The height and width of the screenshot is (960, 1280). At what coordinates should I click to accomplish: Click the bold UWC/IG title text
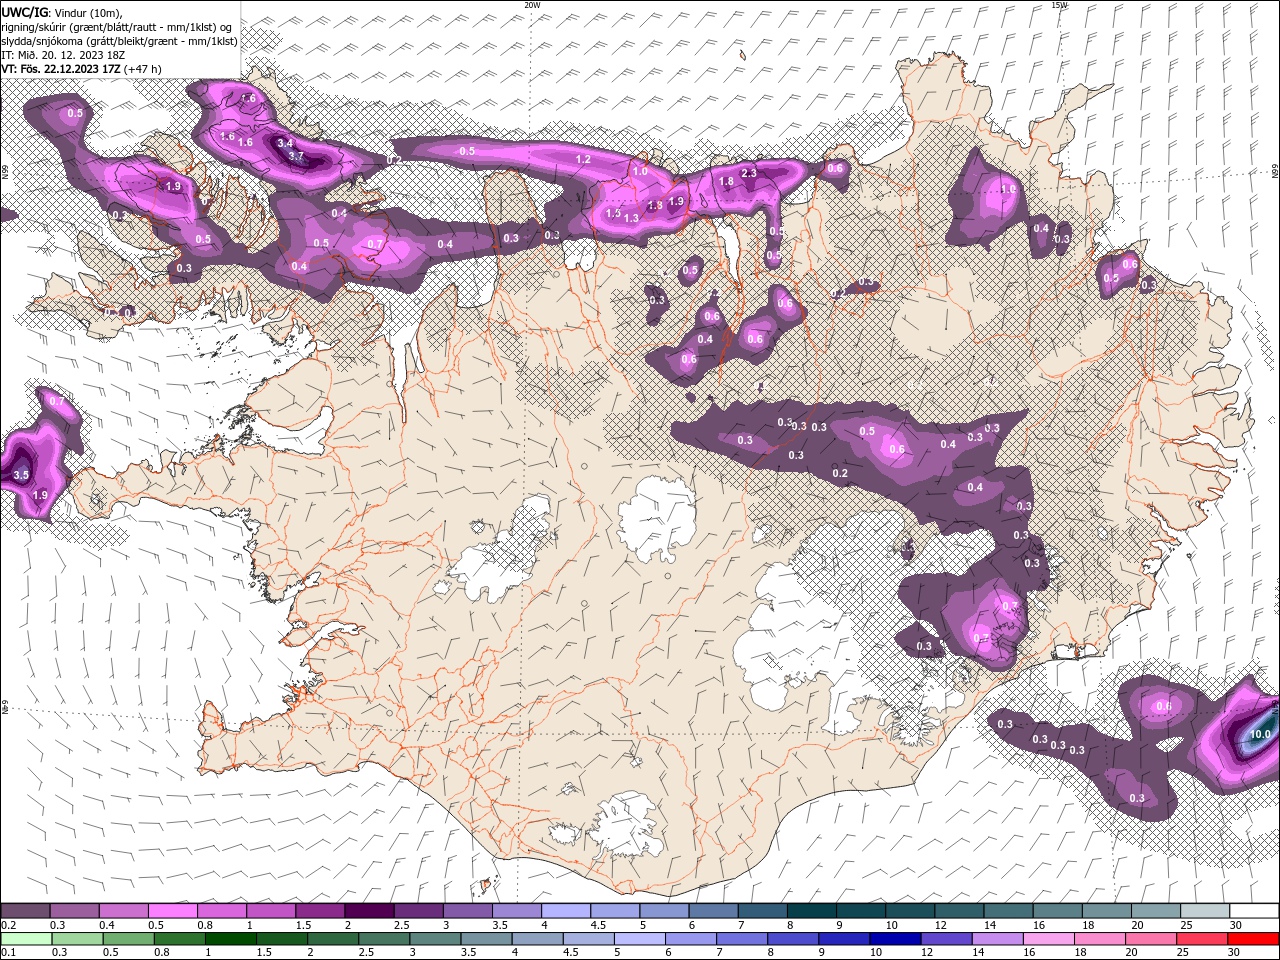click(25, 11)
